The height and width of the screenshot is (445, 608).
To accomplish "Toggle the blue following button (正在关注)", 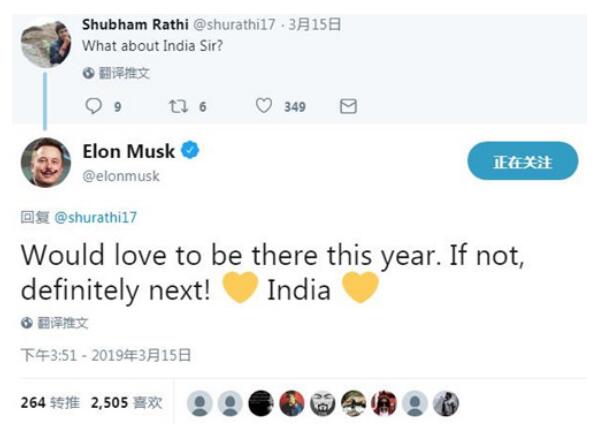I will coord(522,161).
